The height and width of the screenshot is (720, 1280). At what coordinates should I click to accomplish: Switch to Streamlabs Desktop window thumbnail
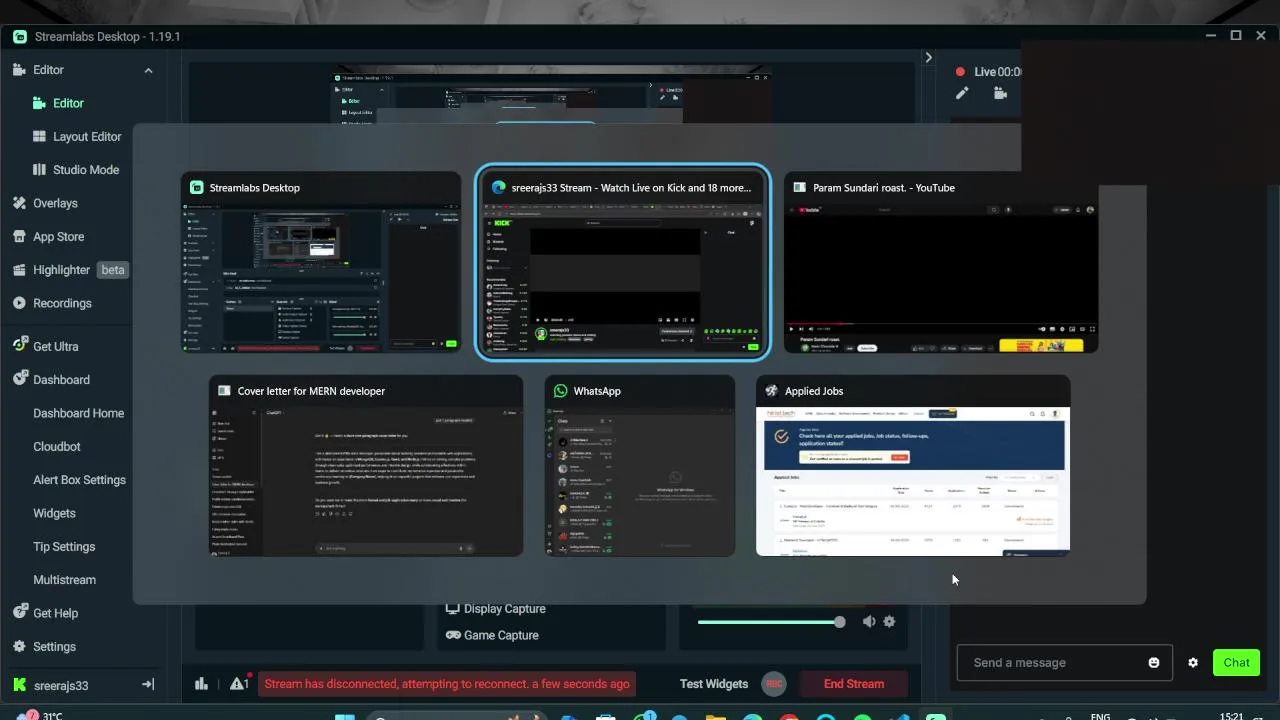[321, 262]
